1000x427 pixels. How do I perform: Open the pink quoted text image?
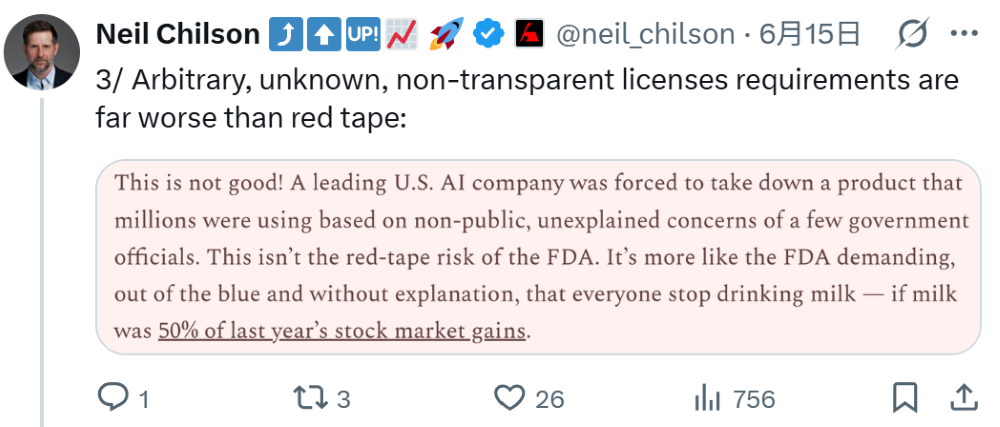(x=538, y=257)
